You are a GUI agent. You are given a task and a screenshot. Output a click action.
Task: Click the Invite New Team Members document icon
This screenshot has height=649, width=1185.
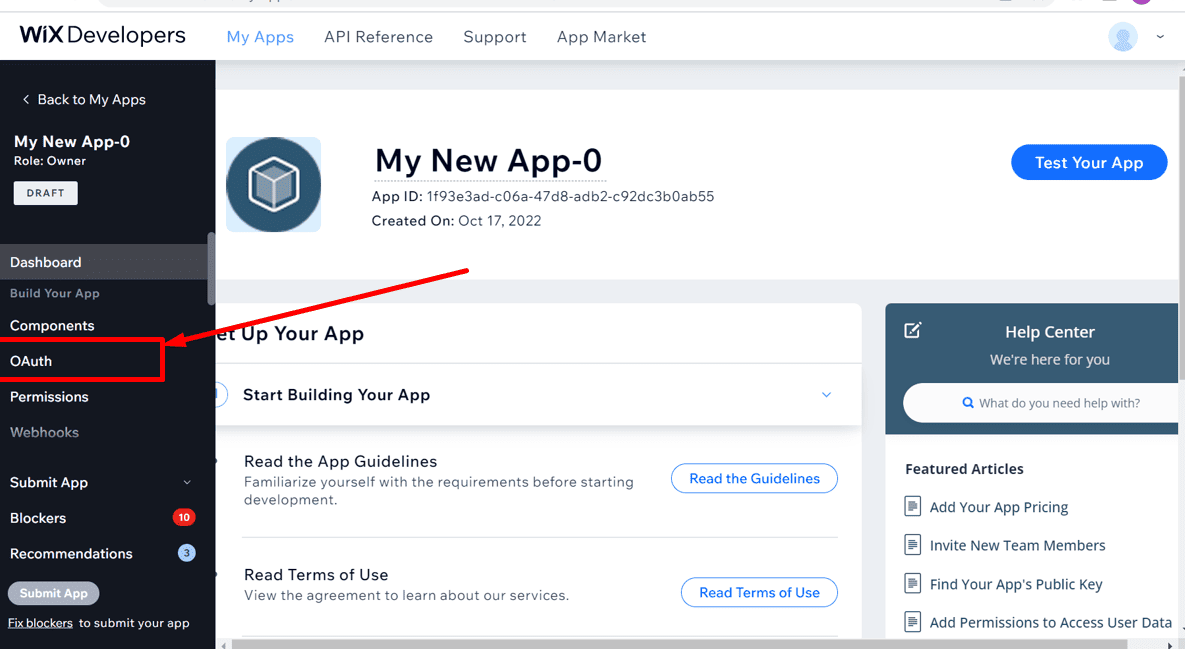coord(913,545)
